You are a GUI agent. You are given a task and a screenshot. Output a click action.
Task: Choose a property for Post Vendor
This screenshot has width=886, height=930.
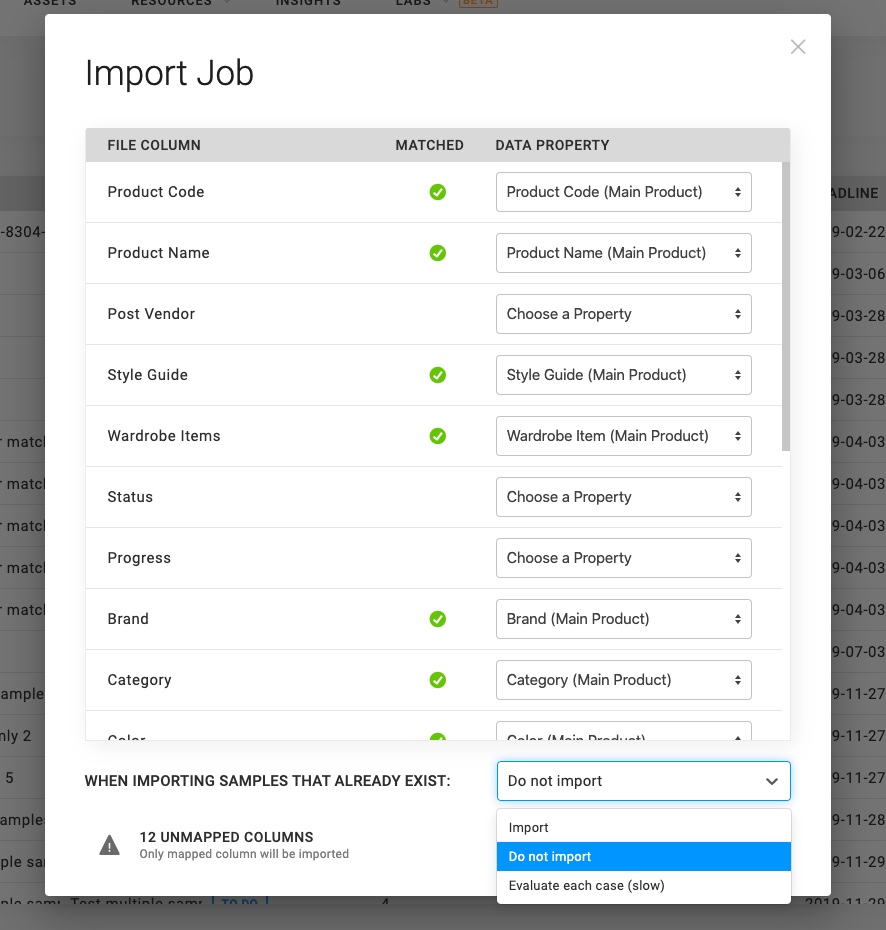(623, 314)
